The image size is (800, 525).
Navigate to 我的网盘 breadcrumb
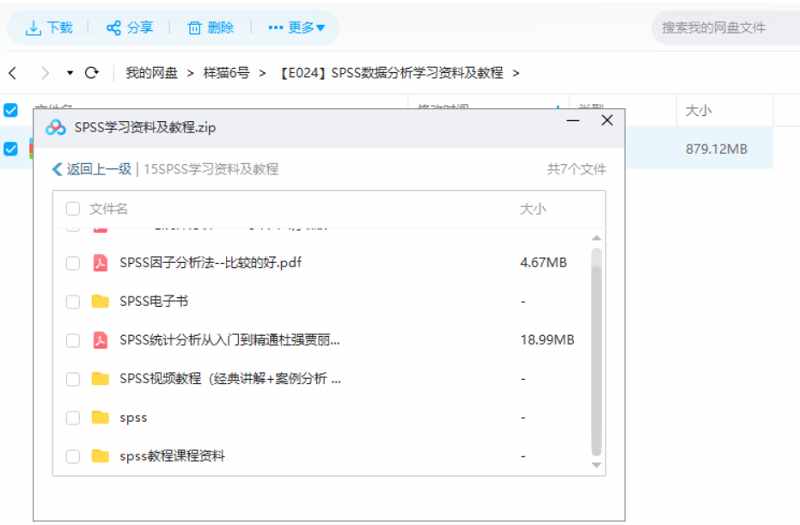click(x=151, y=73)
